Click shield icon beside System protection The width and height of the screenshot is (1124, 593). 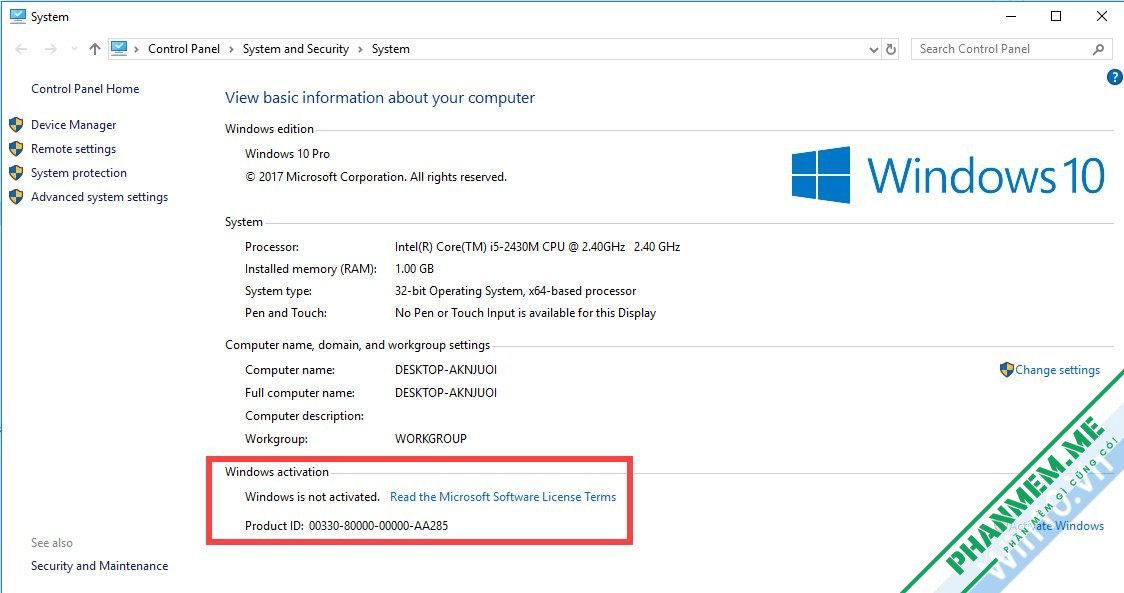[x=16, y=173]
